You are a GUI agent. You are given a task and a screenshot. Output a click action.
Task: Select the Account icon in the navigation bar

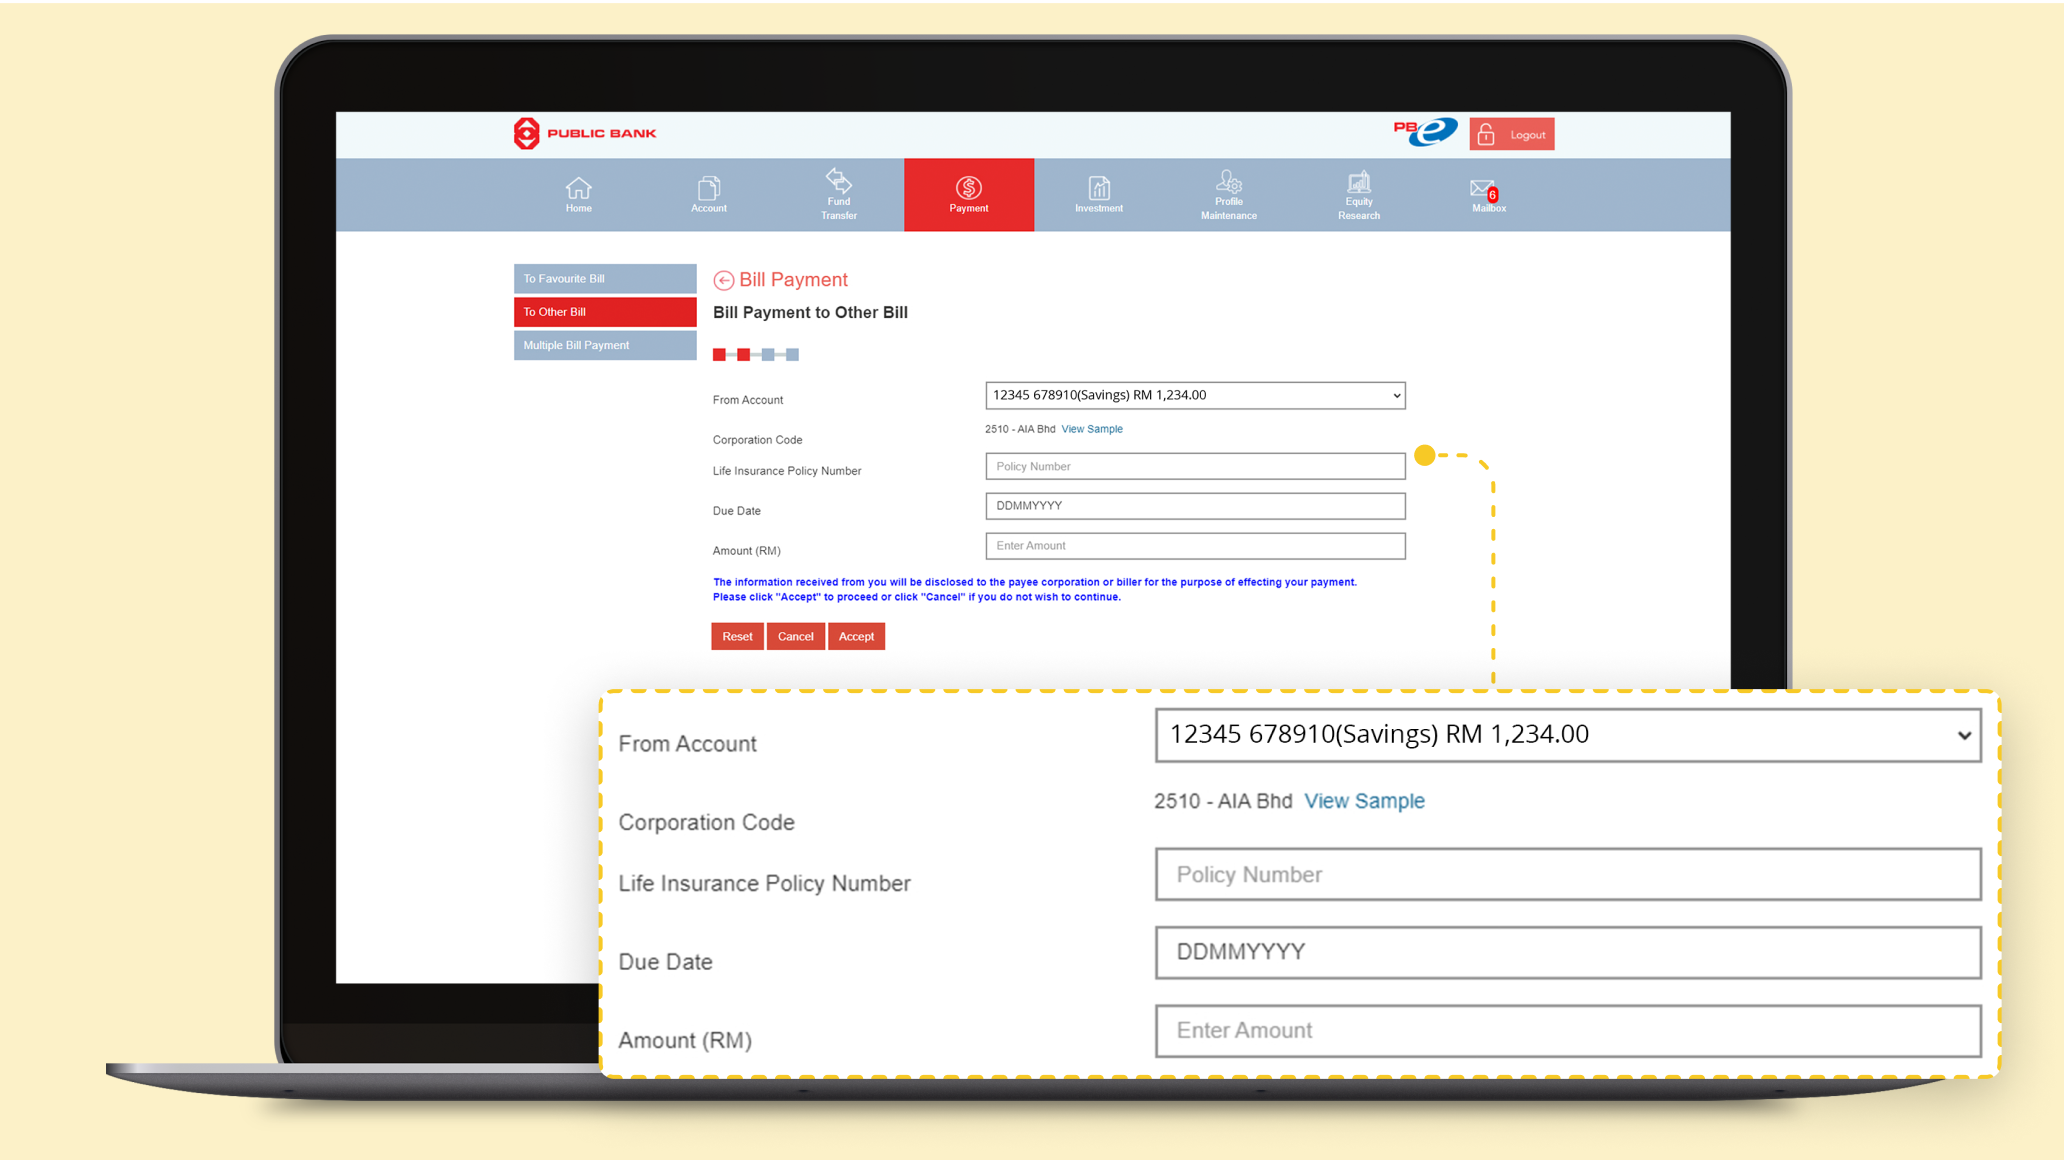708,194
